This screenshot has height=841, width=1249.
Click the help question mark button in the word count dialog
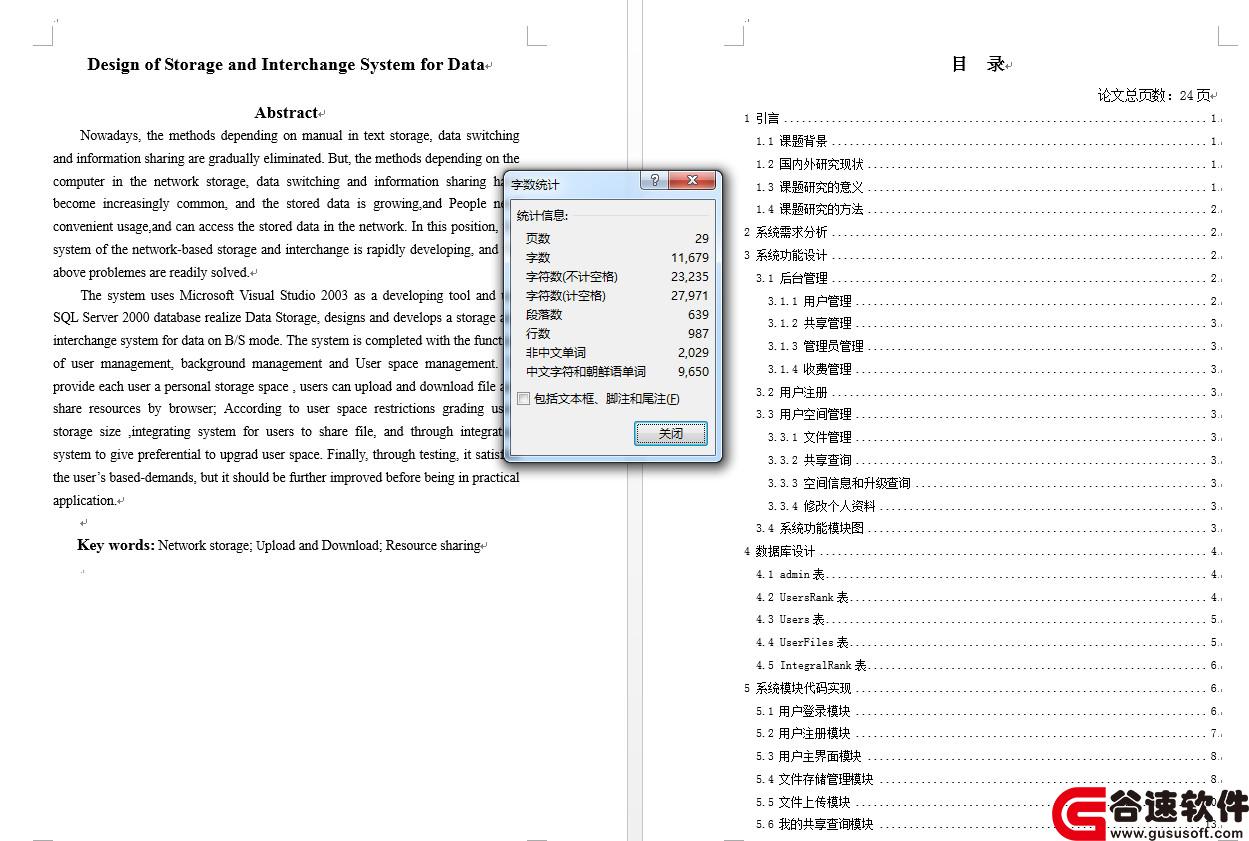[655, 180]
